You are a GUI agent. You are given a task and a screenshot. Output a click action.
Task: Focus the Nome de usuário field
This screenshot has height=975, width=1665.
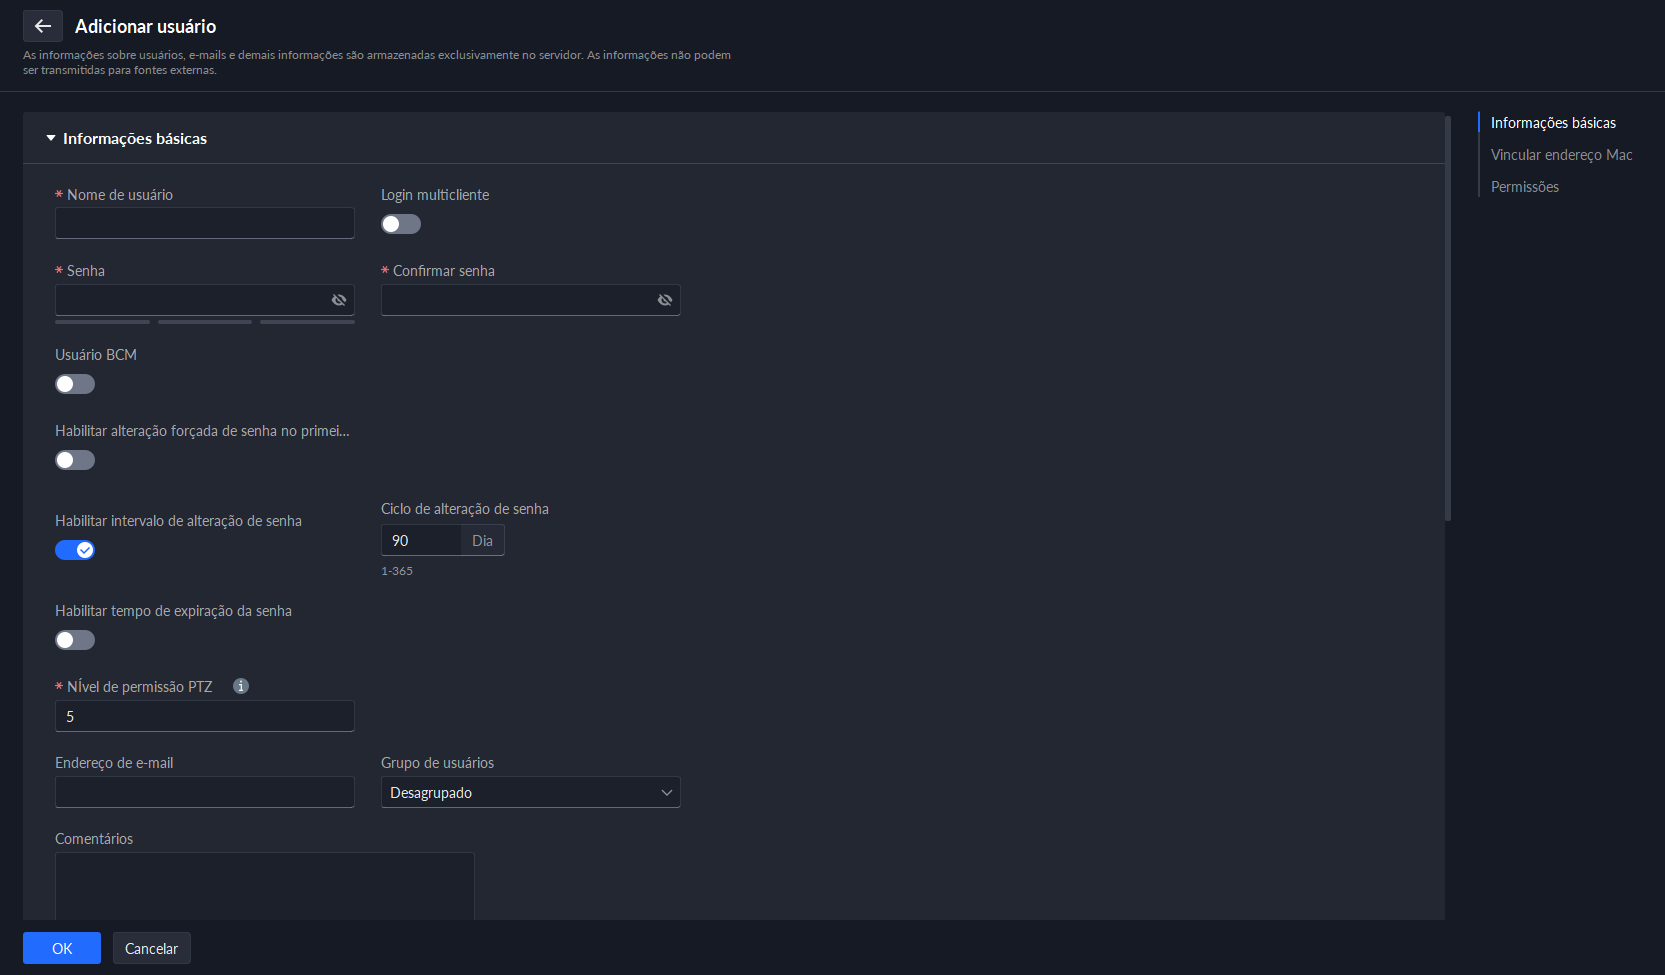click(205, 223)
